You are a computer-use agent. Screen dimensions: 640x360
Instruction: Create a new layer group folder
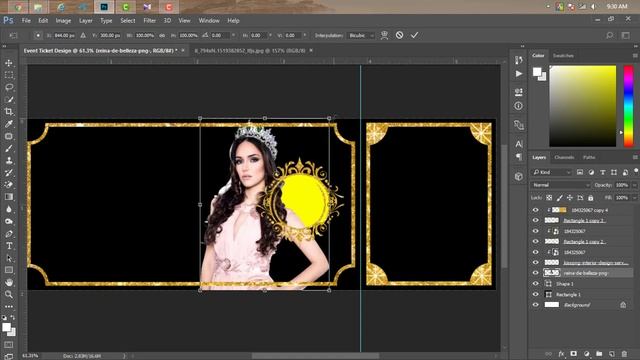pos(599,353)
